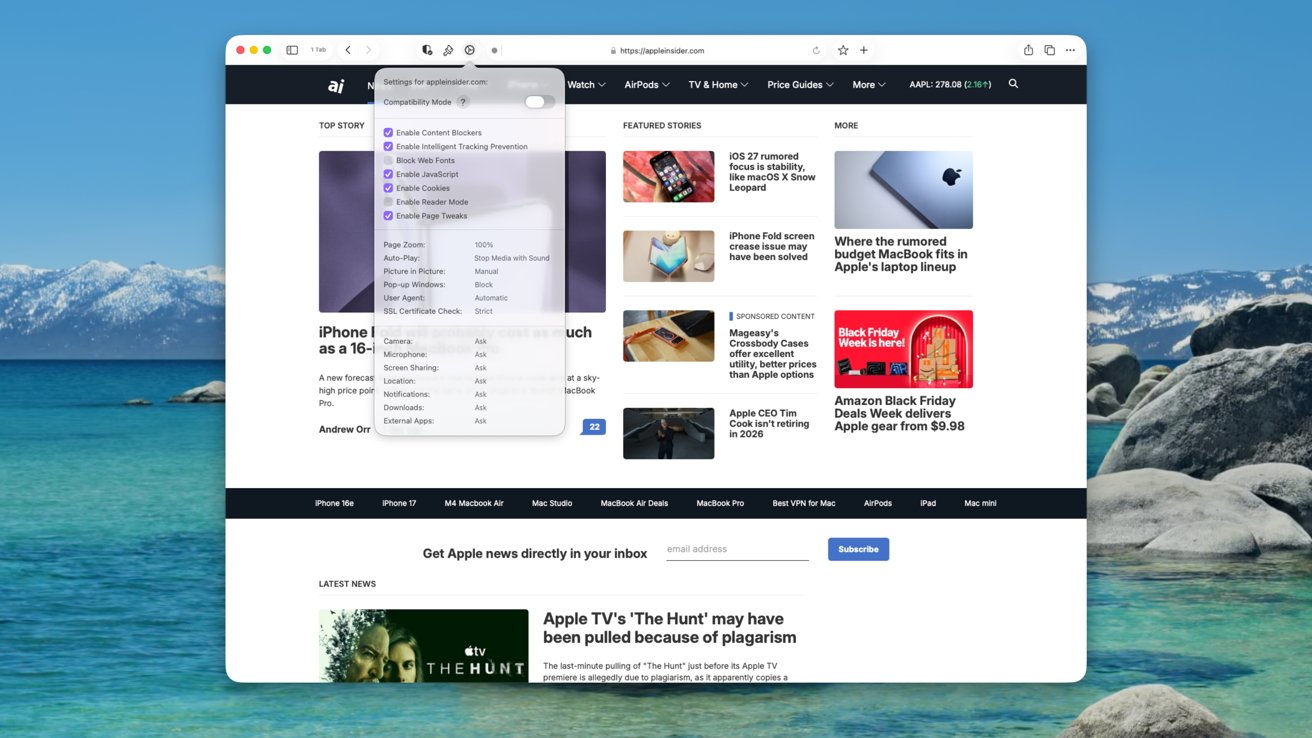Open the Auto-Play setting dropdown
Viewport: 1312px width, 738px height.
tap(511, 258)
